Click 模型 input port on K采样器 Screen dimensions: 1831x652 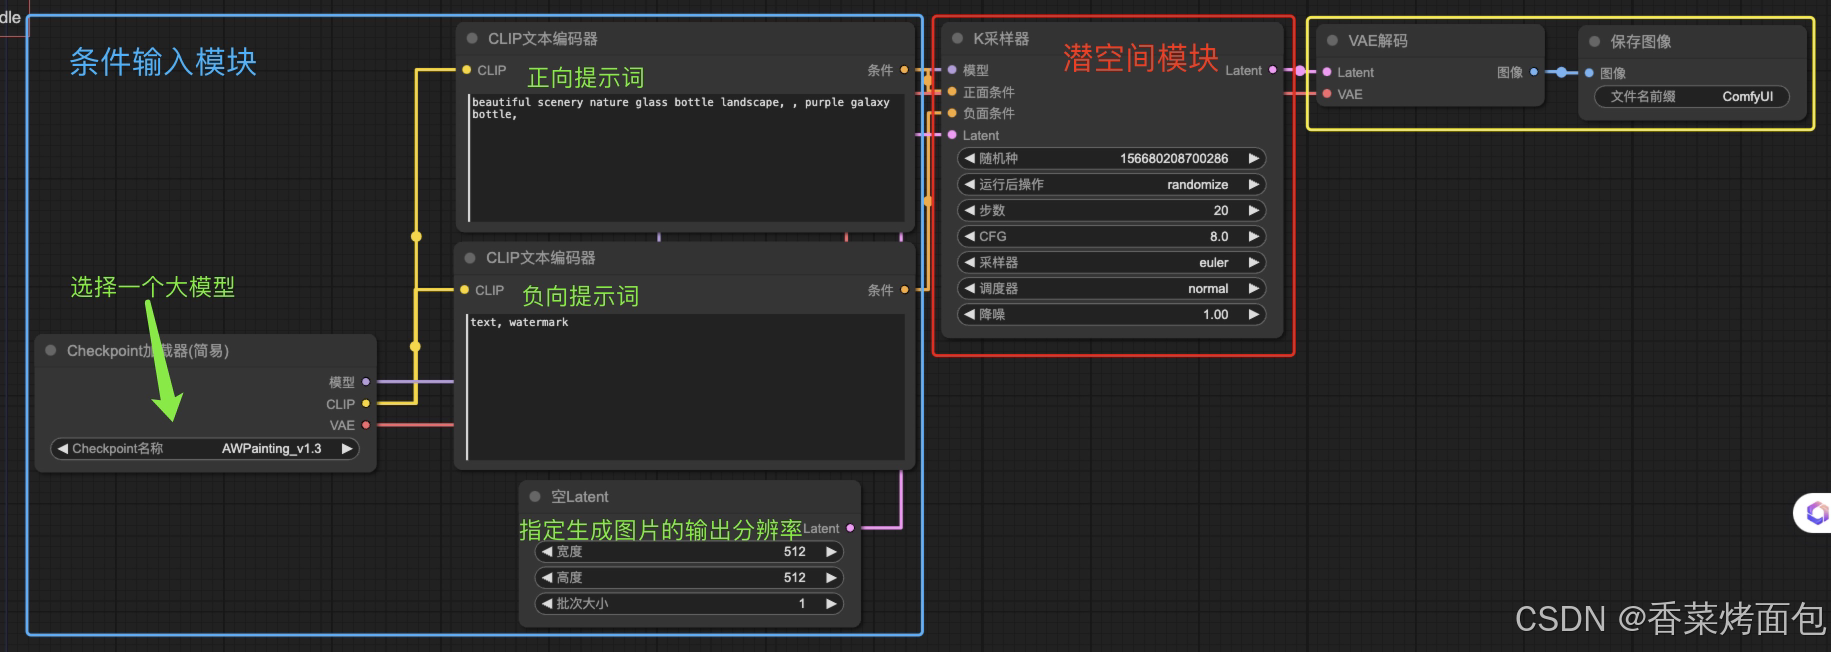[952, 70]
